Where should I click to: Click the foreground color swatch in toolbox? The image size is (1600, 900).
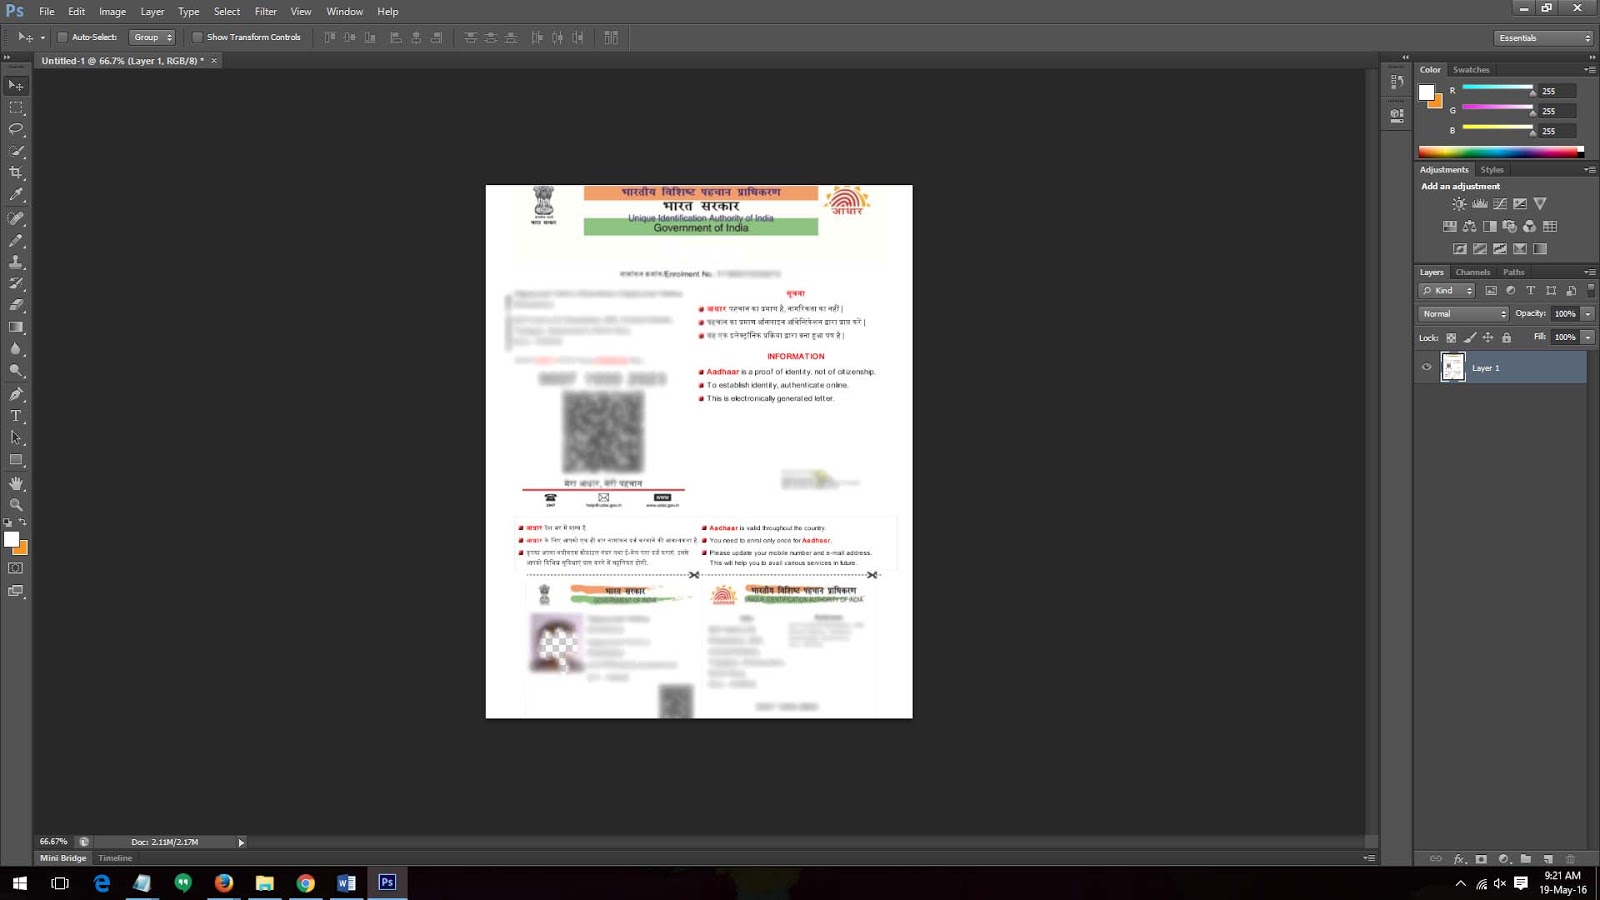pos(11,540)
